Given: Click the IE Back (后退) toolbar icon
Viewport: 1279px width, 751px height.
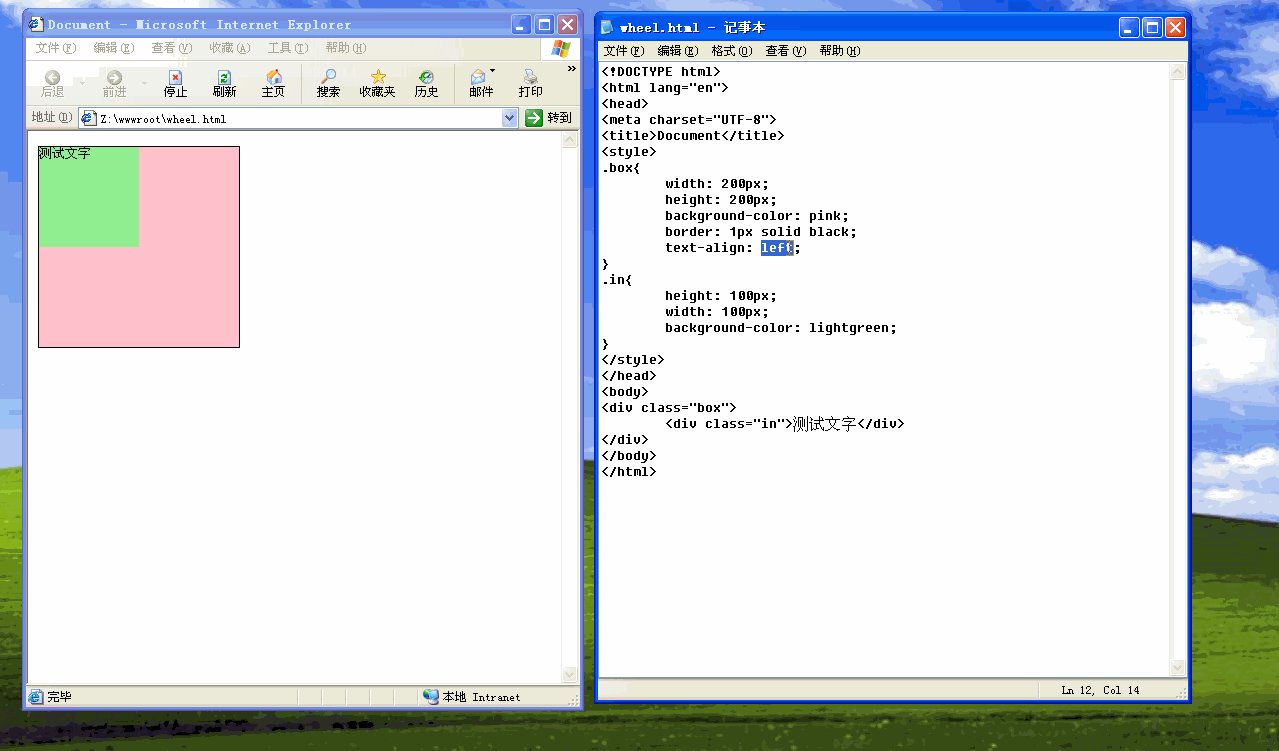Looking at the screenshot, I should pyautogui.click(x=52, y=77).
